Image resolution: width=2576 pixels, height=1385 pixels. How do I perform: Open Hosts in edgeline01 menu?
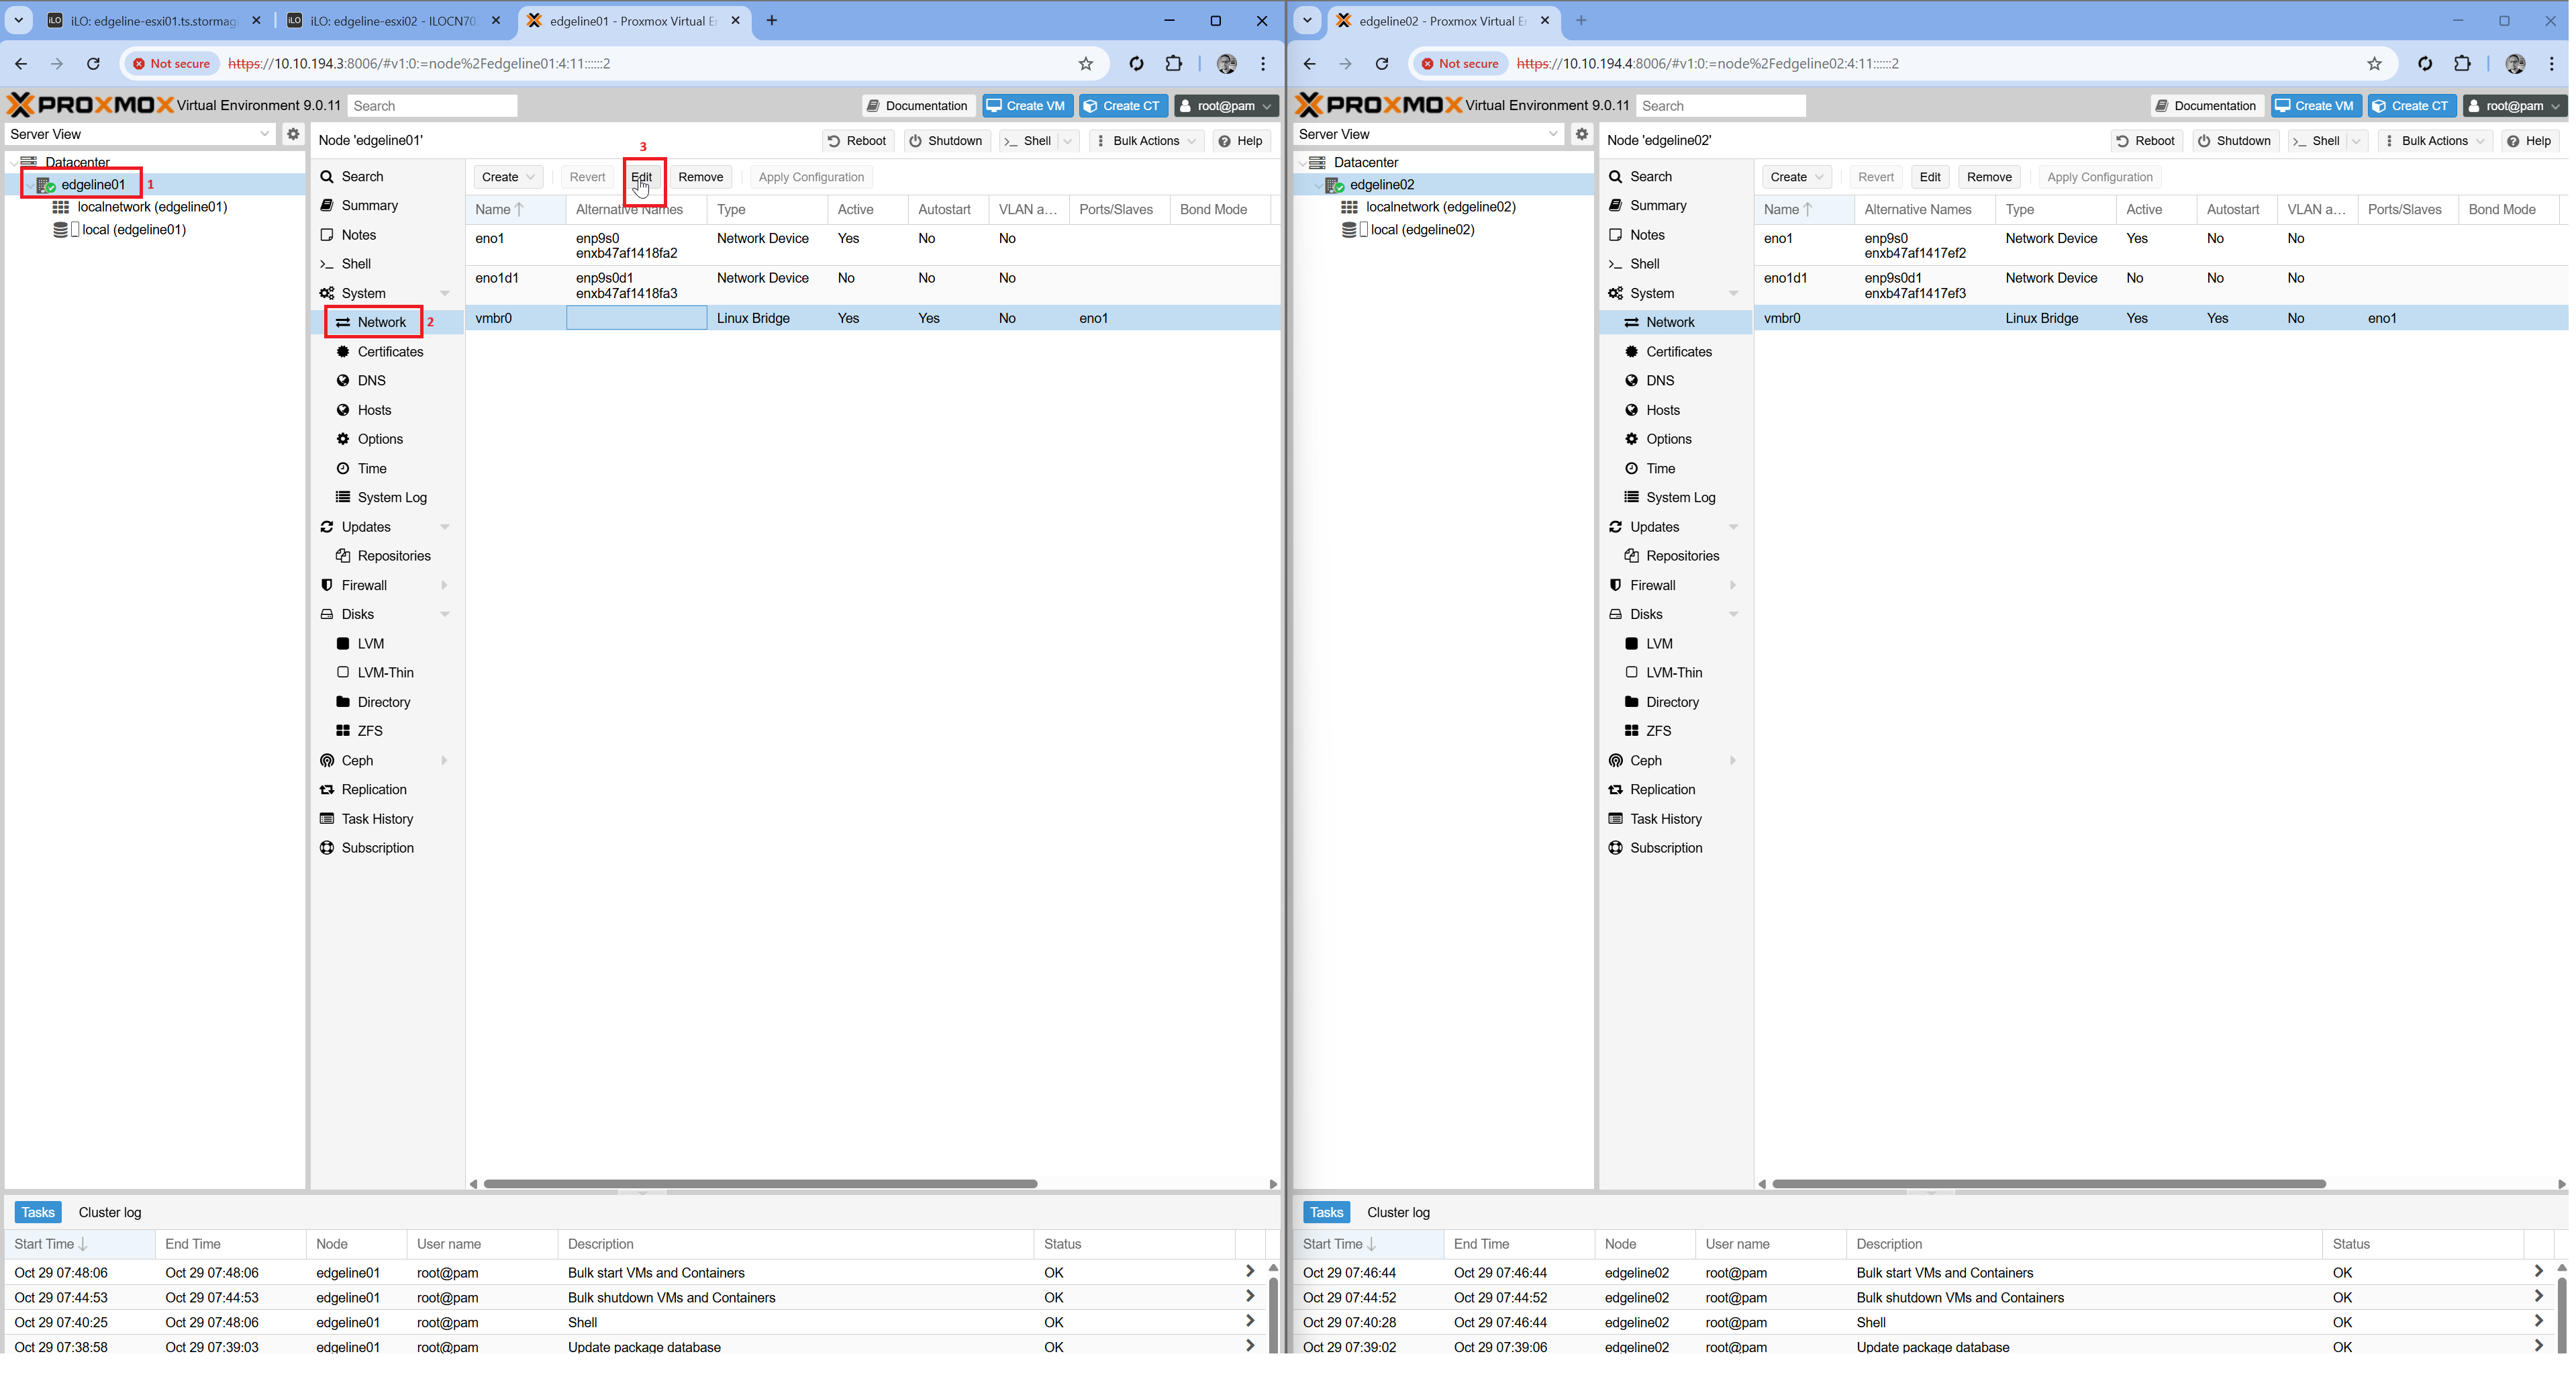click(x=374, y=410)
